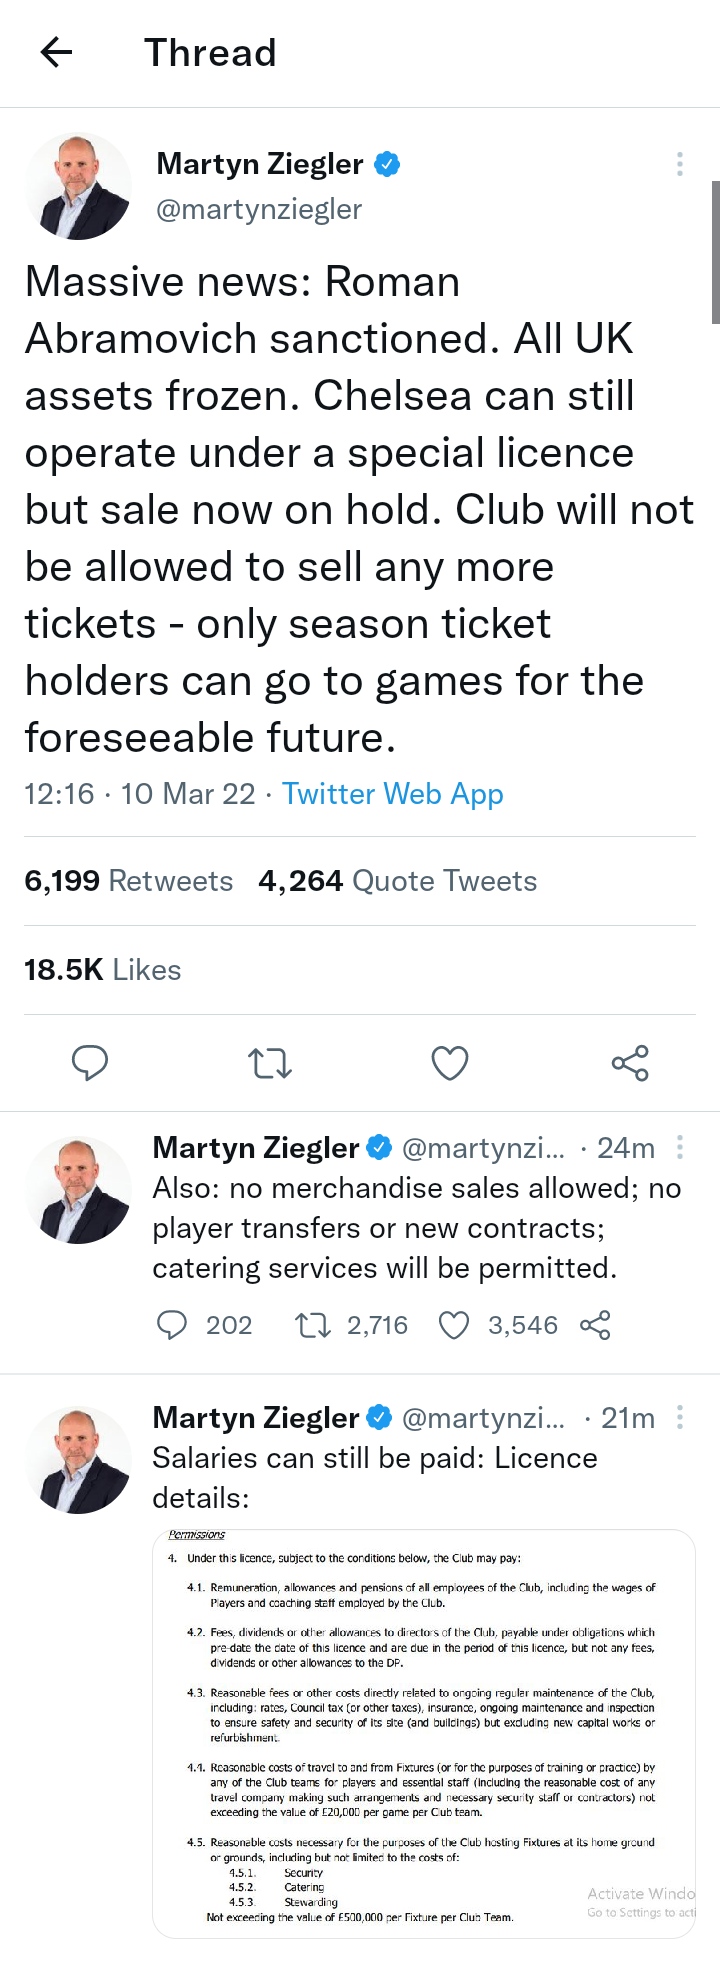Open more options on salaries reply

[680, 1417]
